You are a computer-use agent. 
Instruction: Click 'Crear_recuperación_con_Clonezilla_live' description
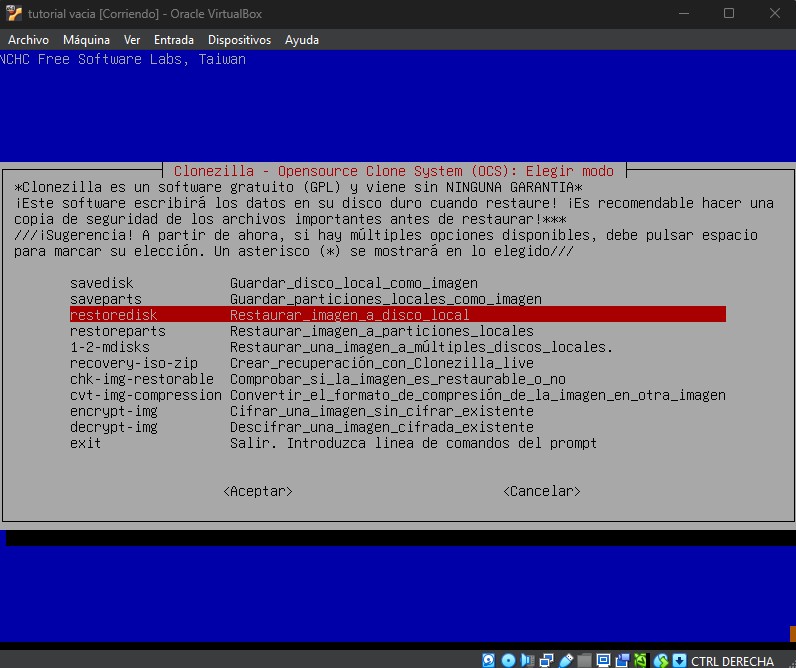382,363
